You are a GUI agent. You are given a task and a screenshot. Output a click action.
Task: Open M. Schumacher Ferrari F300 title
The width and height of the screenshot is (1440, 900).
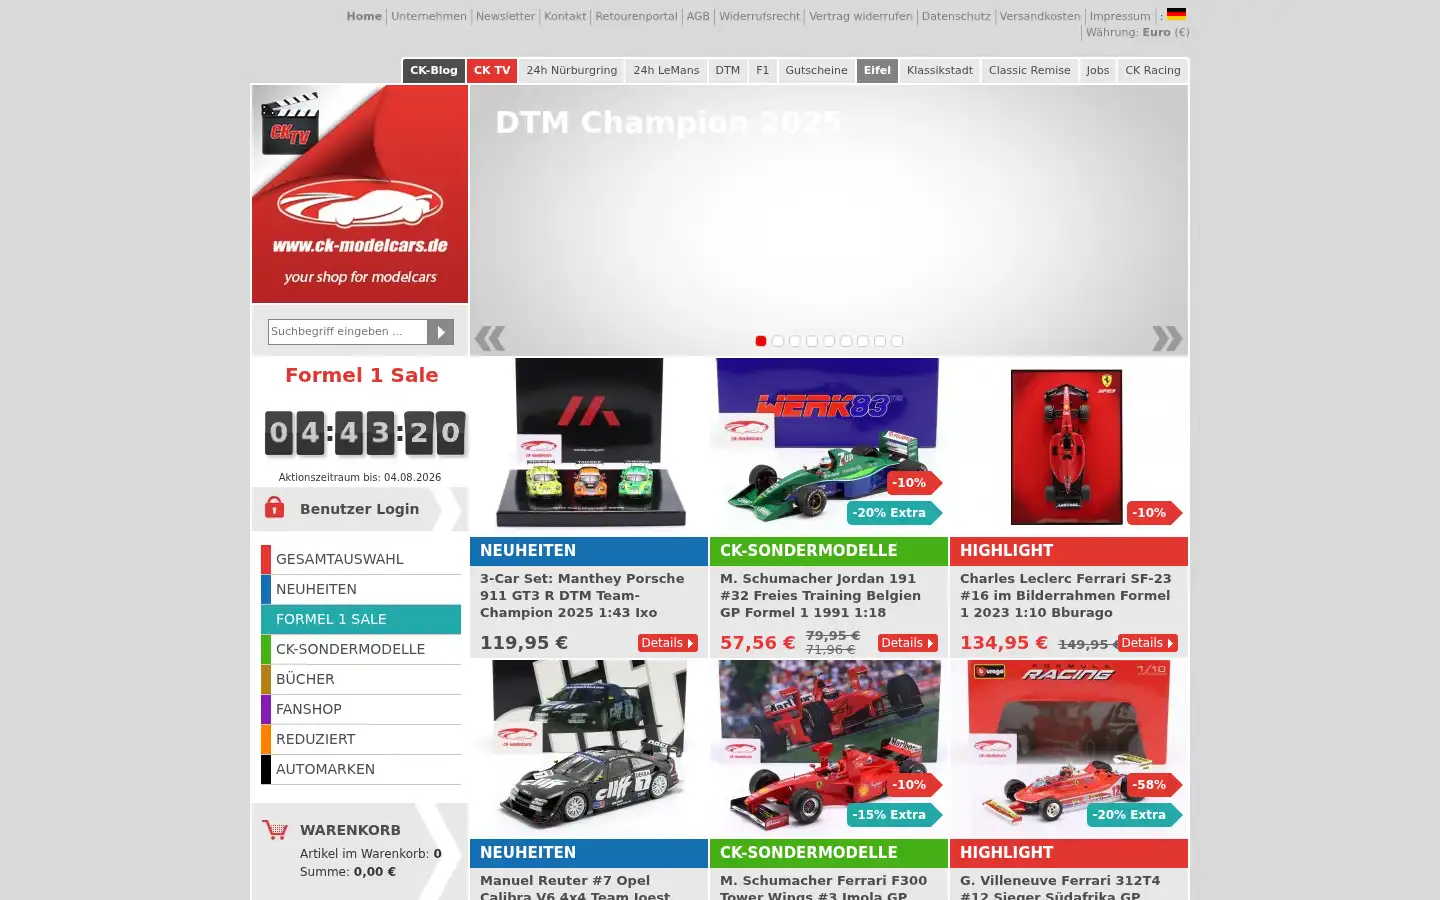(x=824, y=887)
